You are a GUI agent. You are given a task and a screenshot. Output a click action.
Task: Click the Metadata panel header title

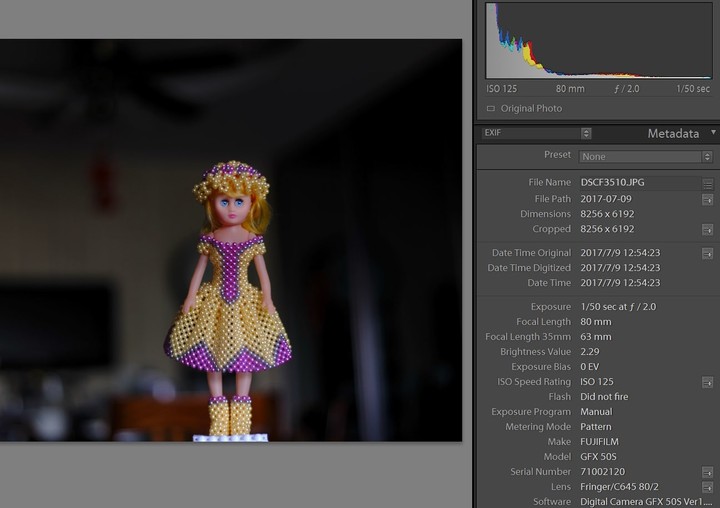click(x=672, y=133)
